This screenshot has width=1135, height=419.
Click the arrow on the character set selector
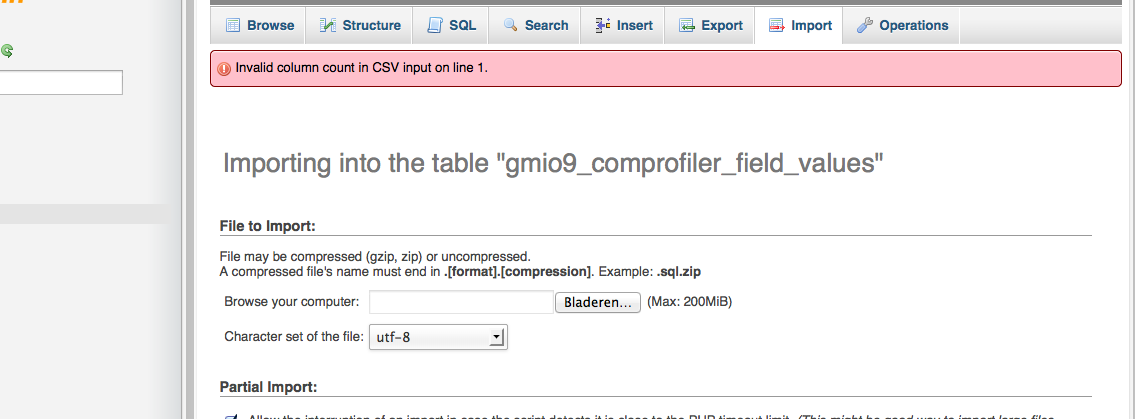(496, 337)
